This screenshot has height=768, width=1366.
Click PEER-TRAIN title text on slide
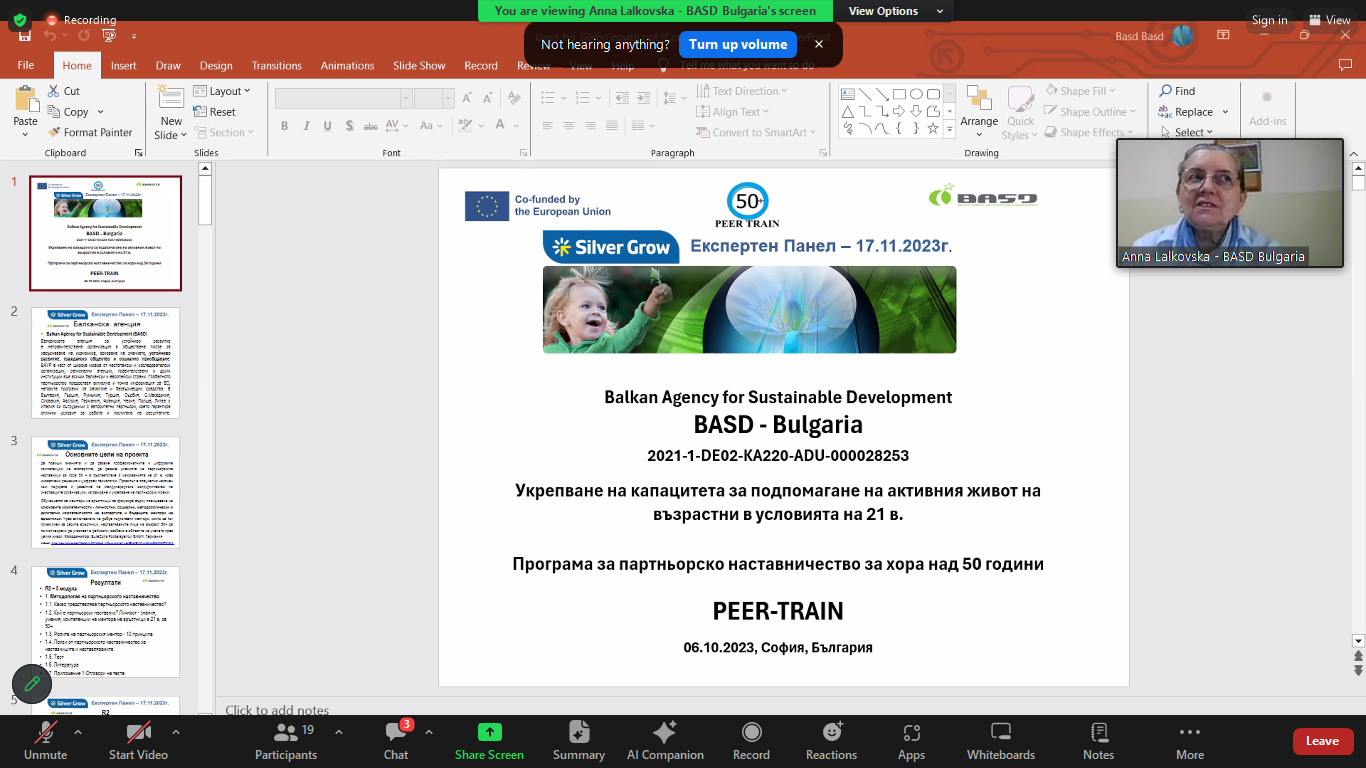pos(778,611)
